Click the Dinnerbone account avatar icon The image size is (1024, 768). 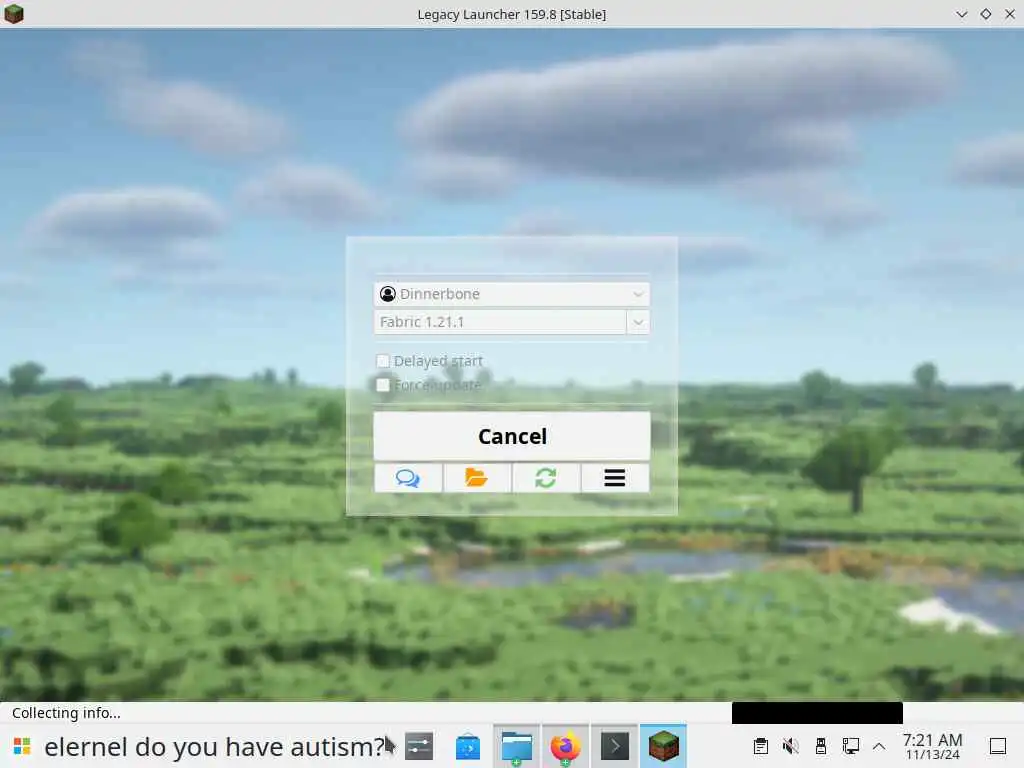click(x=388, y=294)
